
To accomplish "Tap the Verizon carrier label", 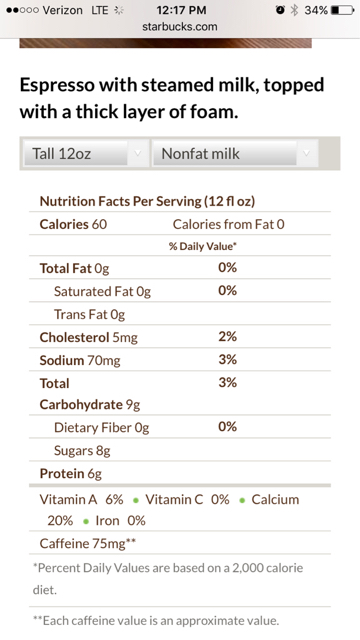I will coord(62,10).
